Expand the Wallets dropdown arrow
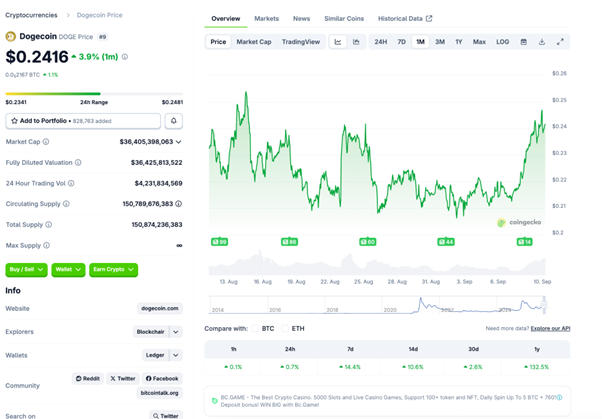The width and height of the screenshot is (602, 419). pyautogui.click(x=176, y=355)
